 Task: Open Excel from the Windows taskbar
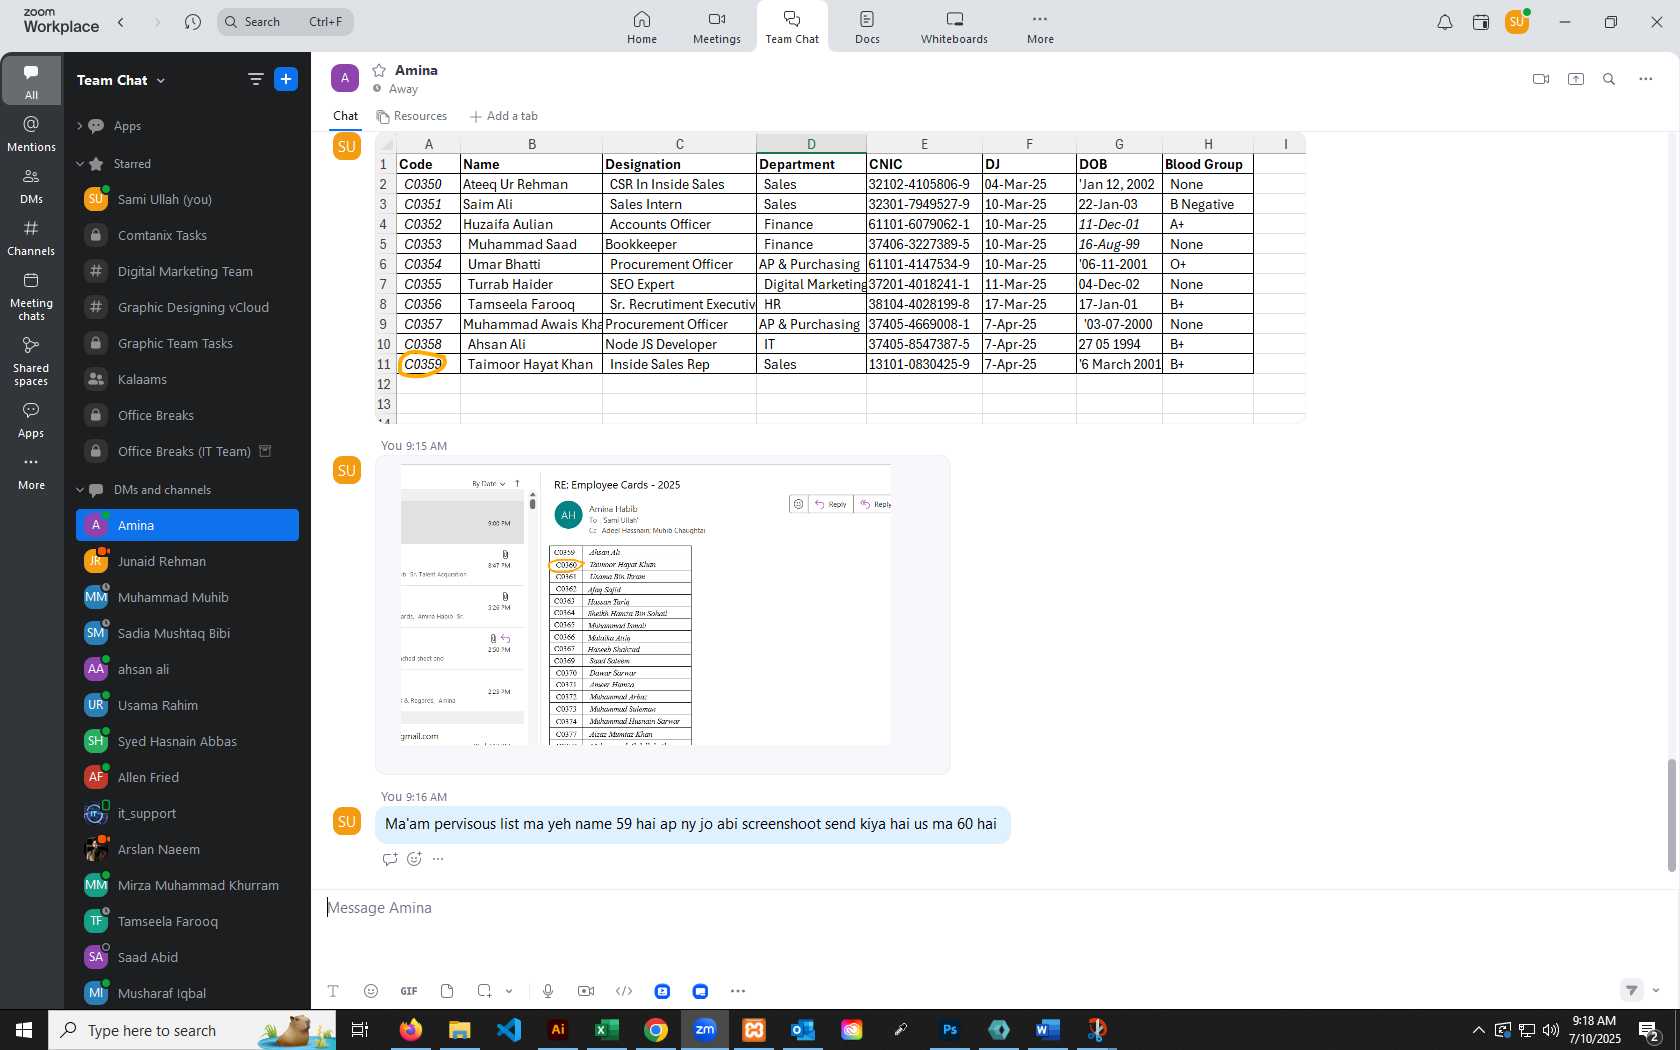pyautogui.click(x=606, y=1030)
